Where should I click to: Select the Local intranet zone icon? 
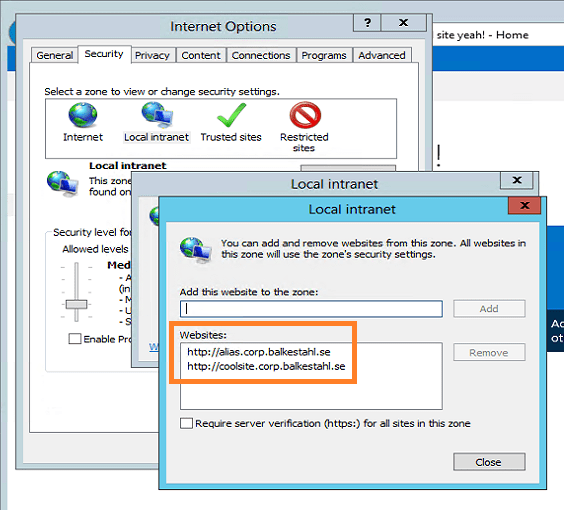157,115
